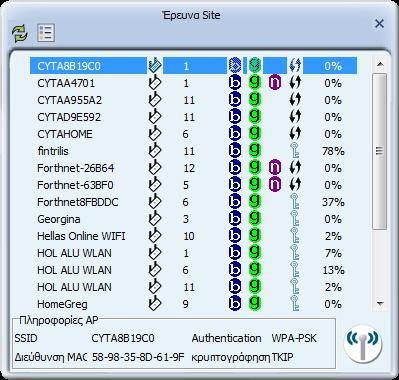
Task: Click the 802.11n icon for Forthnet-26B64
Action: [275, 168]
